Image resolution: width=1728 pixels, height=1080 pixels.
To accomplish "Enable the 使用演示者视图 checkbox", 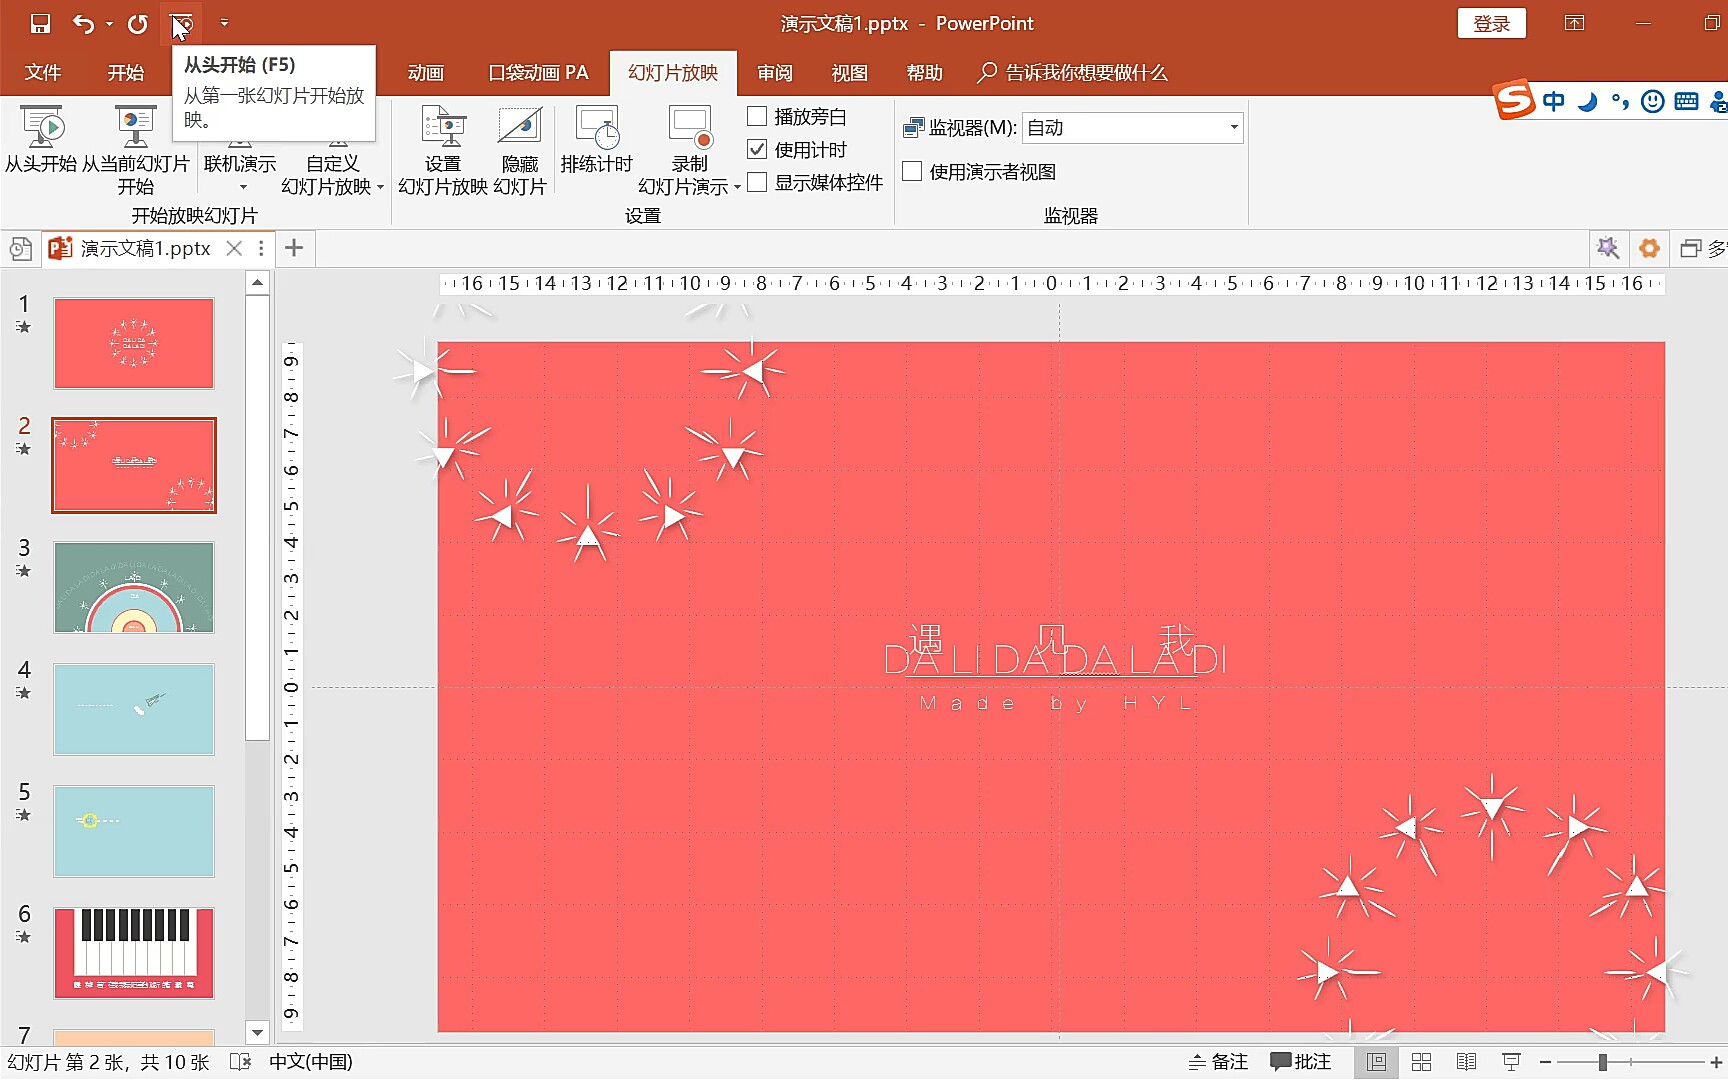I will [912, 171].
